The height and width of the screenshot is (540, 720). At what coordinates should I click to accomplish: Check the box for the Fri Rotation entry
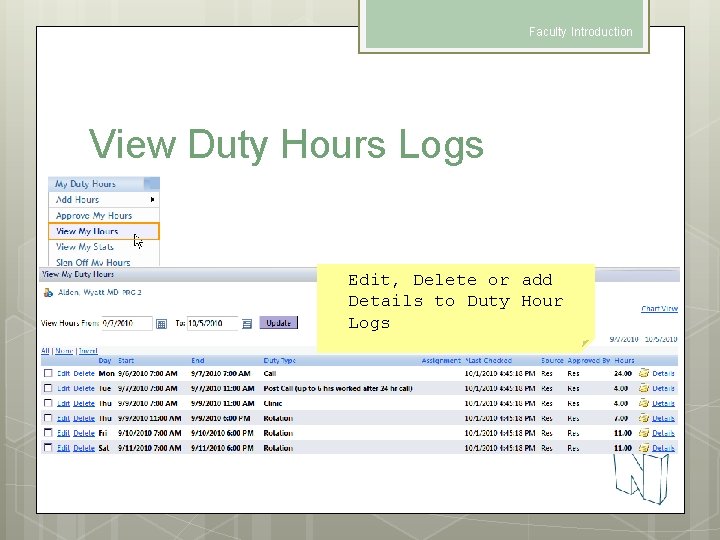(48, 433)
